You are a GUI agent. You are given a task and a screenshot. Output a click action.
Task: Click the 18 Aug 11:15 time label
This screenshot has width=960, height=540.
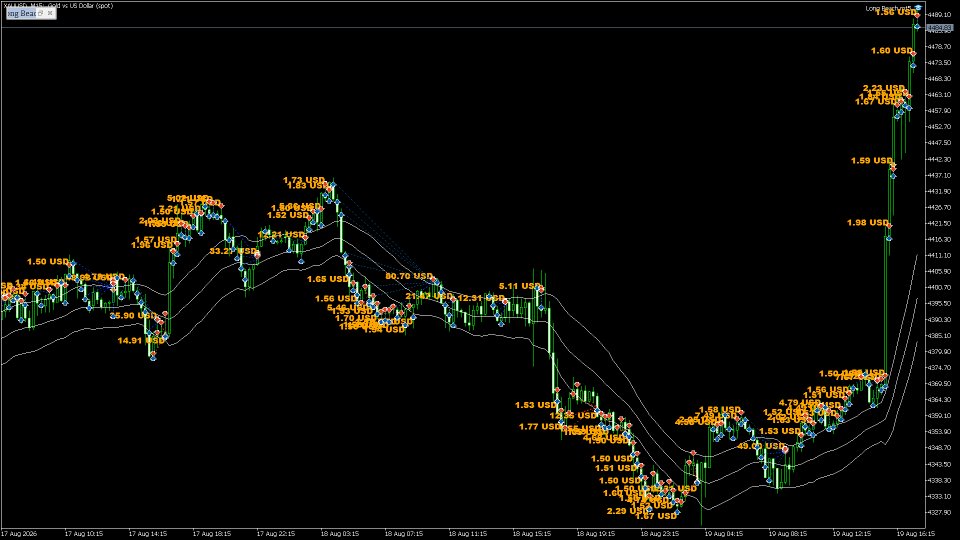pos(467,534)
